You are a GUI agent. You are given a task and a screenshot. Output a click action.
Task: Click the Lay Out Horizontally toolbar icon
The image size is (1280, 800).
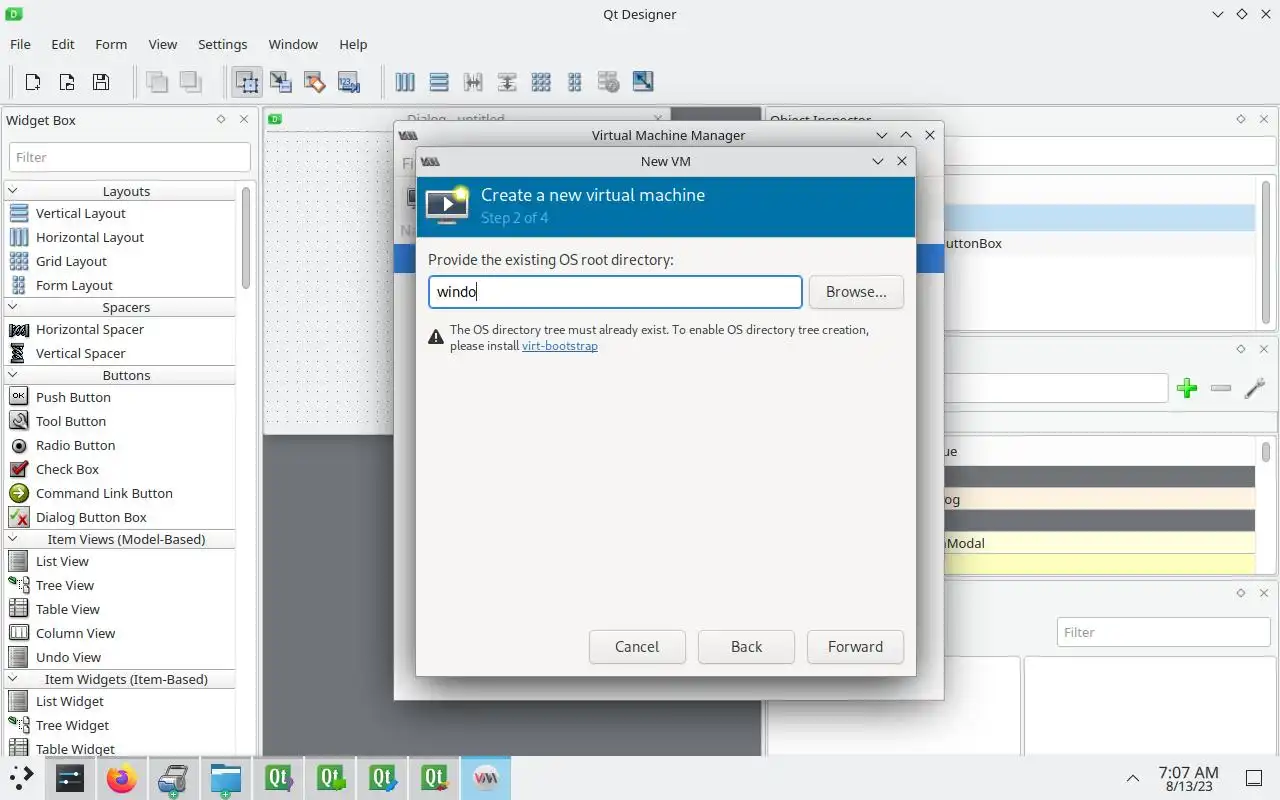tap(405, 82)
